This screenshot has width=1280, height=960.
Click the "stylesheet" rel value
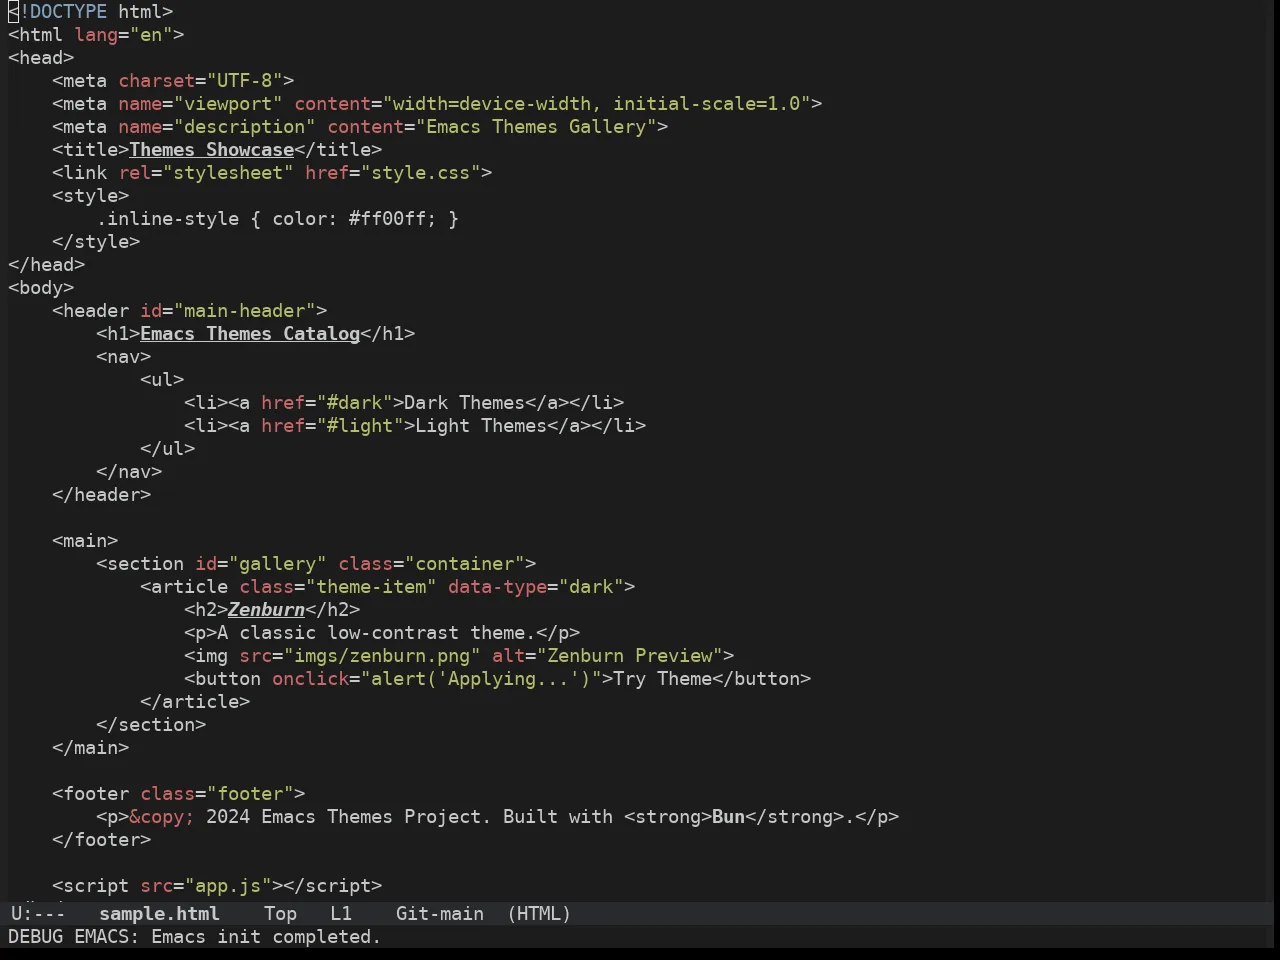(x=228, y=173)
